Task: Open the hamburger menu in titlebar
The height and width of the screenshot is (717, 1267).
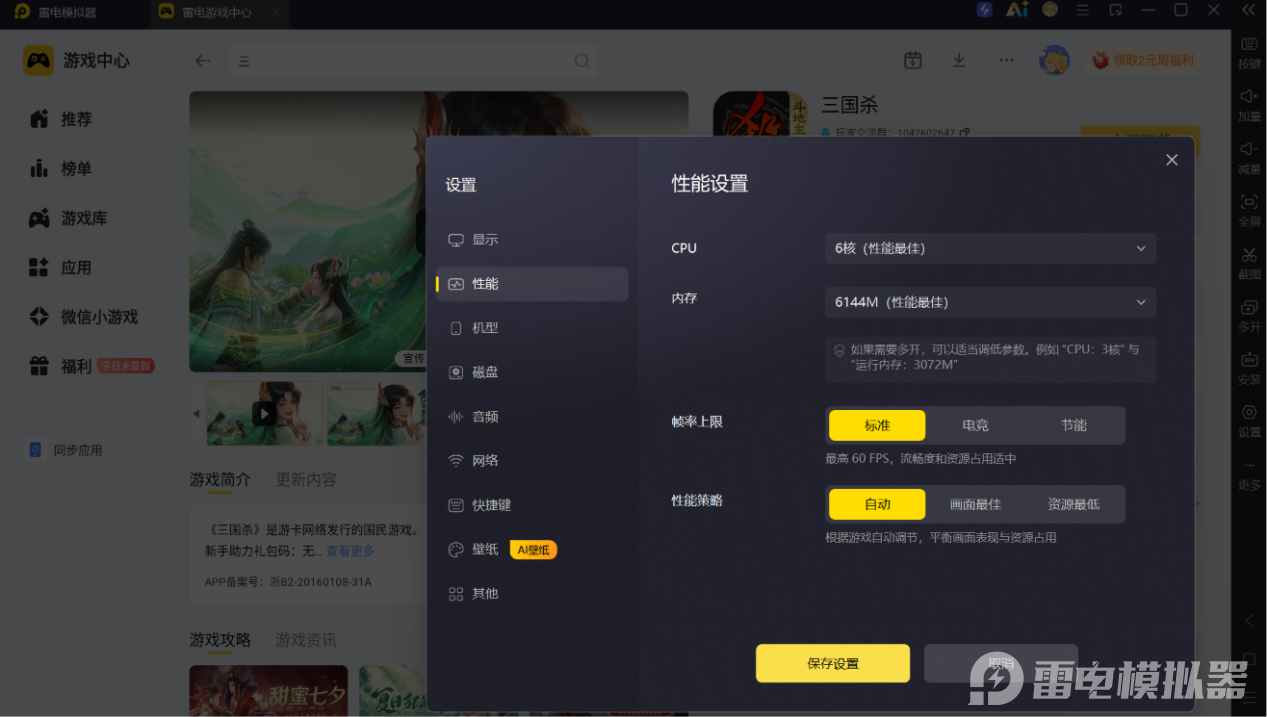Action: click(1082, 10)
